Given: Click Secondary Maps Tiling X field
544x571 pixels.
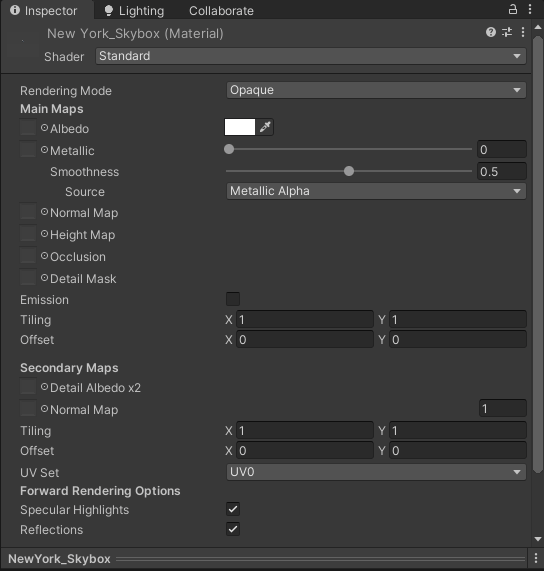Looking at the screenshot, I should (x=305, y=430).
